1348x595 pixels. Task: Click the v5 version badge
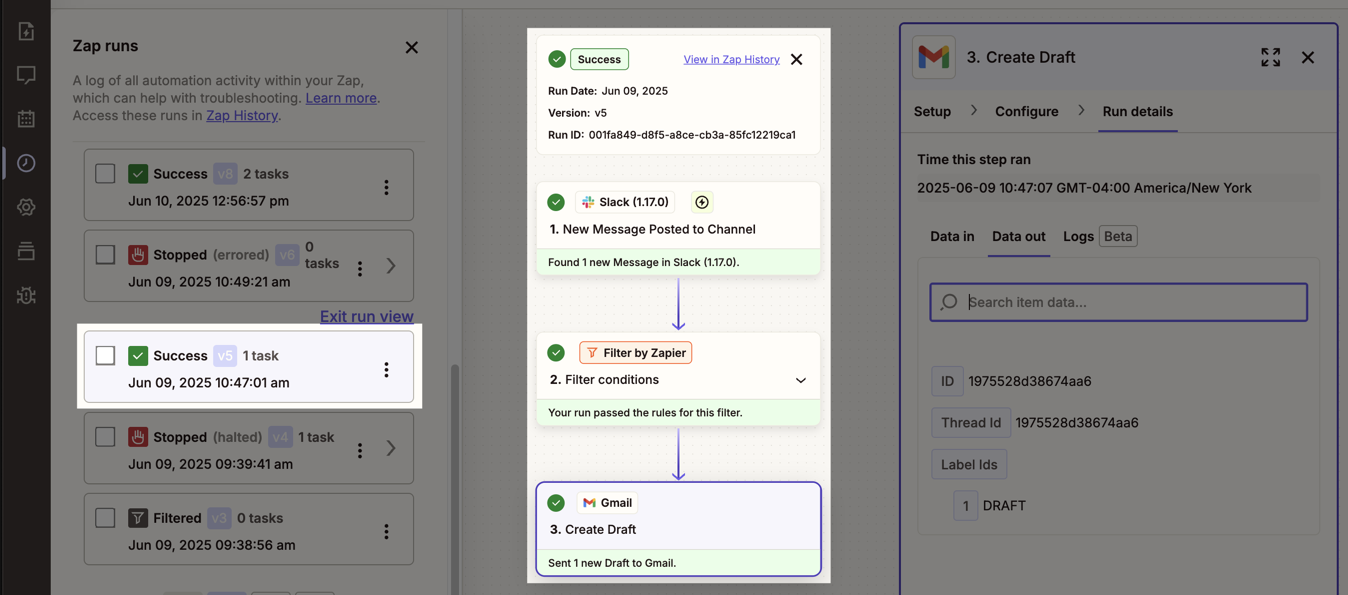[225, 355]
